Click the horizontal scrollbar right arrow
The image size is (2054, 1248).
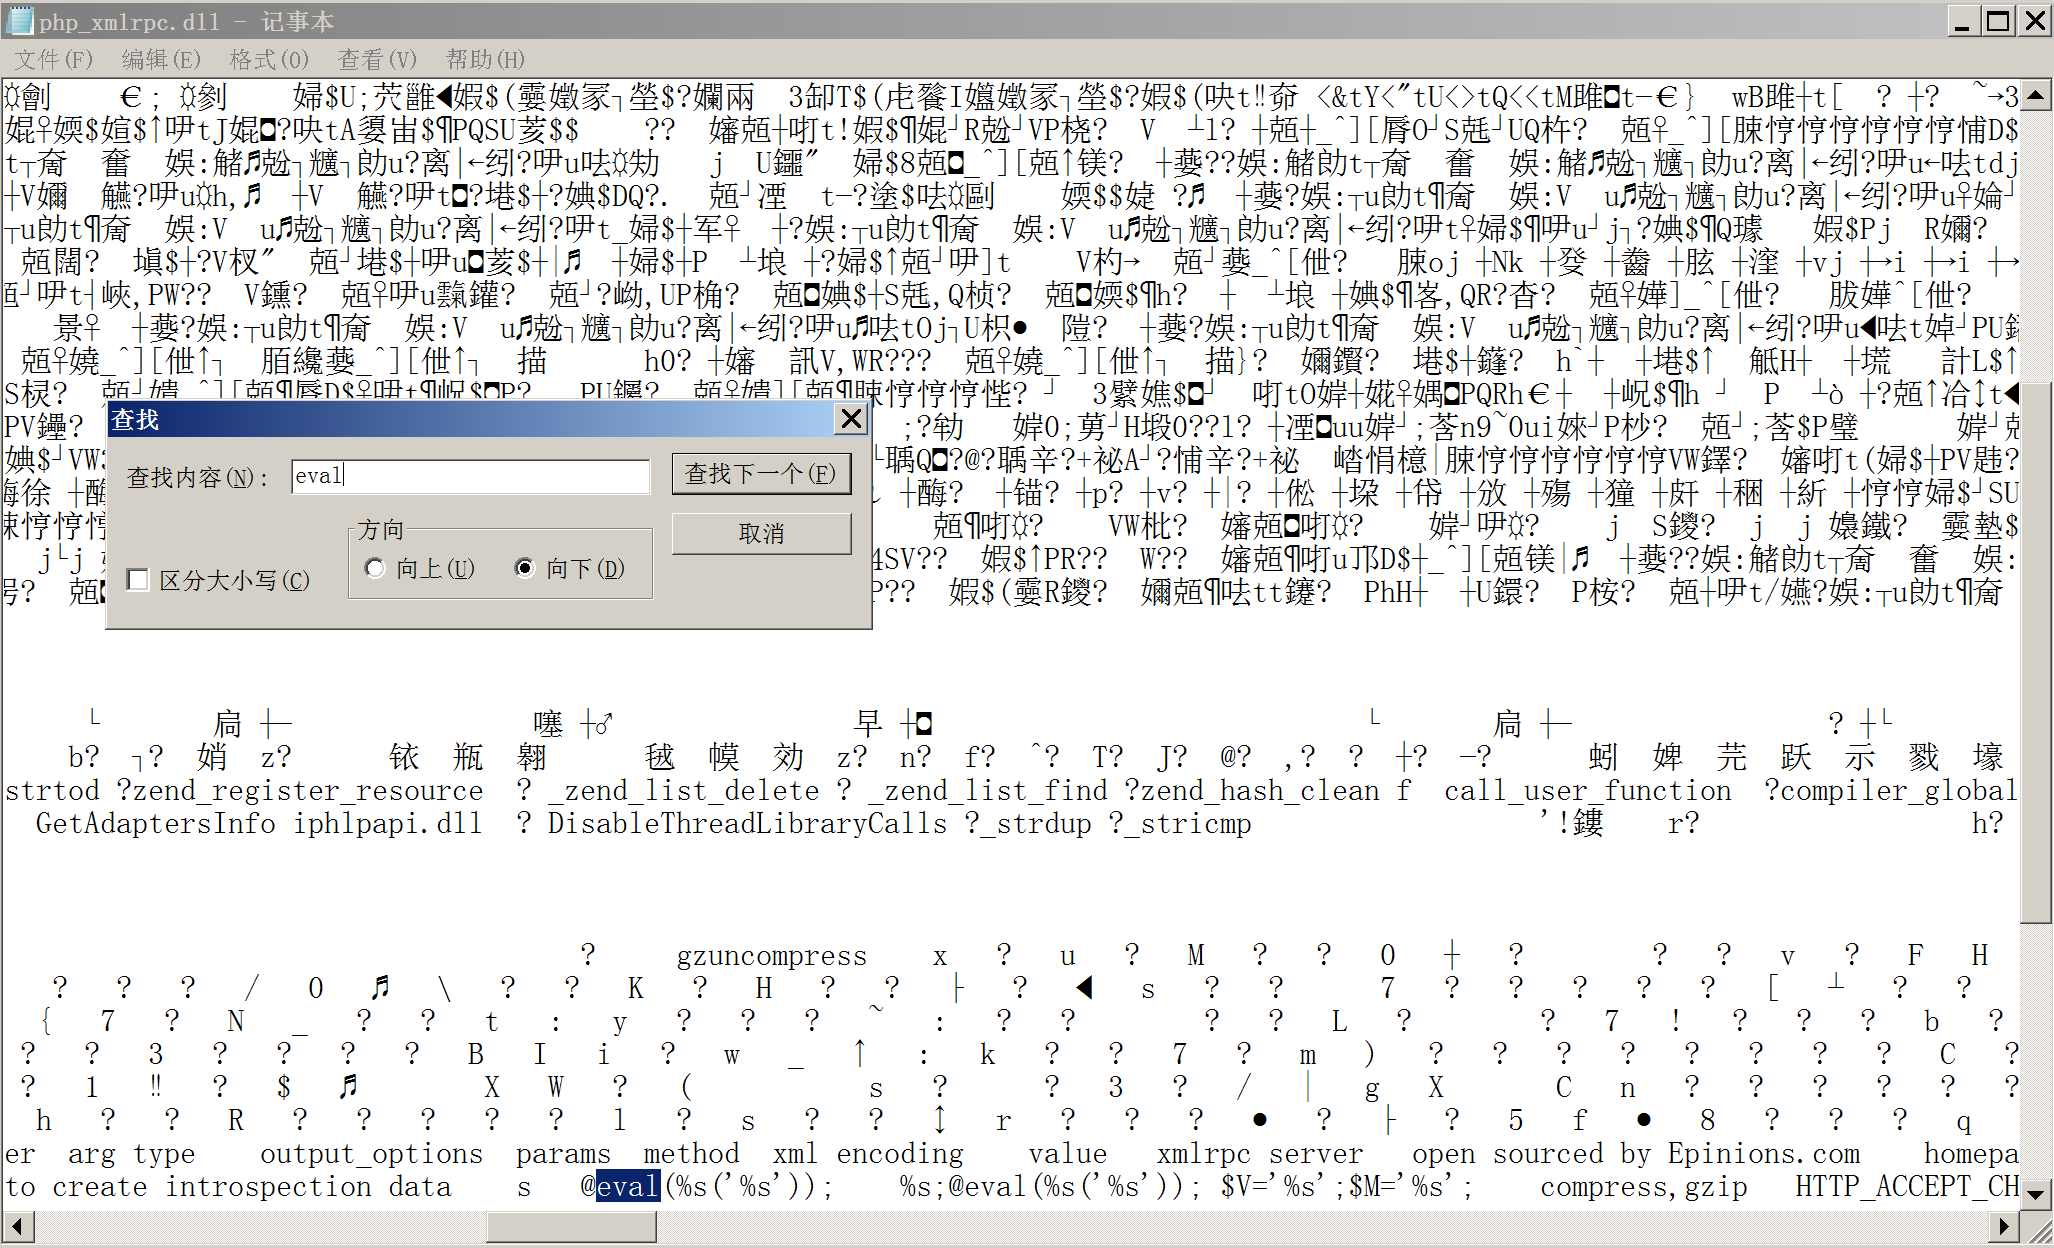point(2003,1227)
